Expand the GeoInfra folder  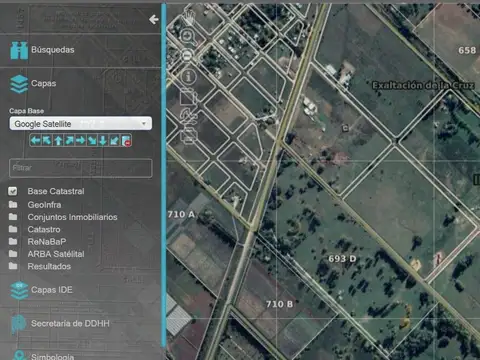click(13, 204)
